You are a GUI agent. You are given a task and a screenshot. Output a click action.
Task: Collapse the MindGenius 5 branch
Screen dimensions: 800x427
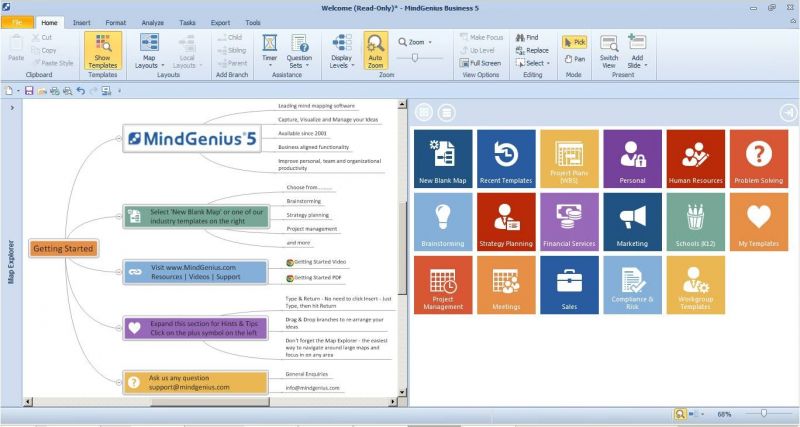[118, 138]
